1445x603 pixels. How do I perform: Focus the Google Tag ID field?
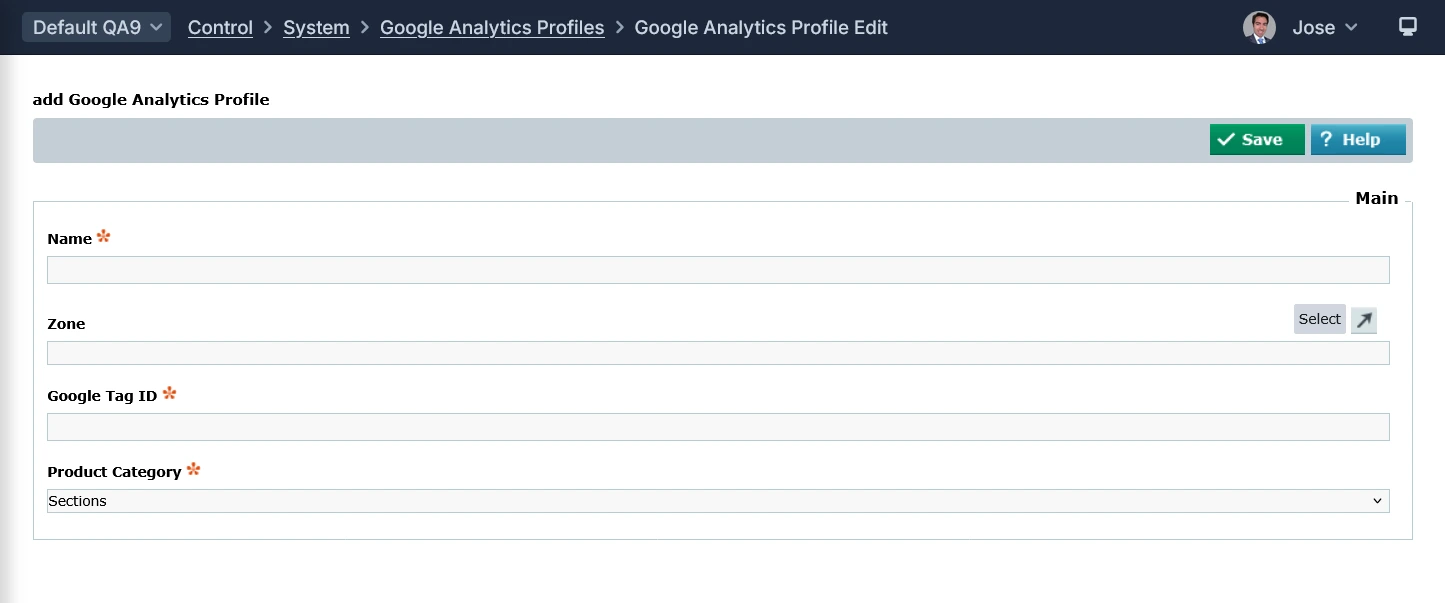(x=717, y=427)
